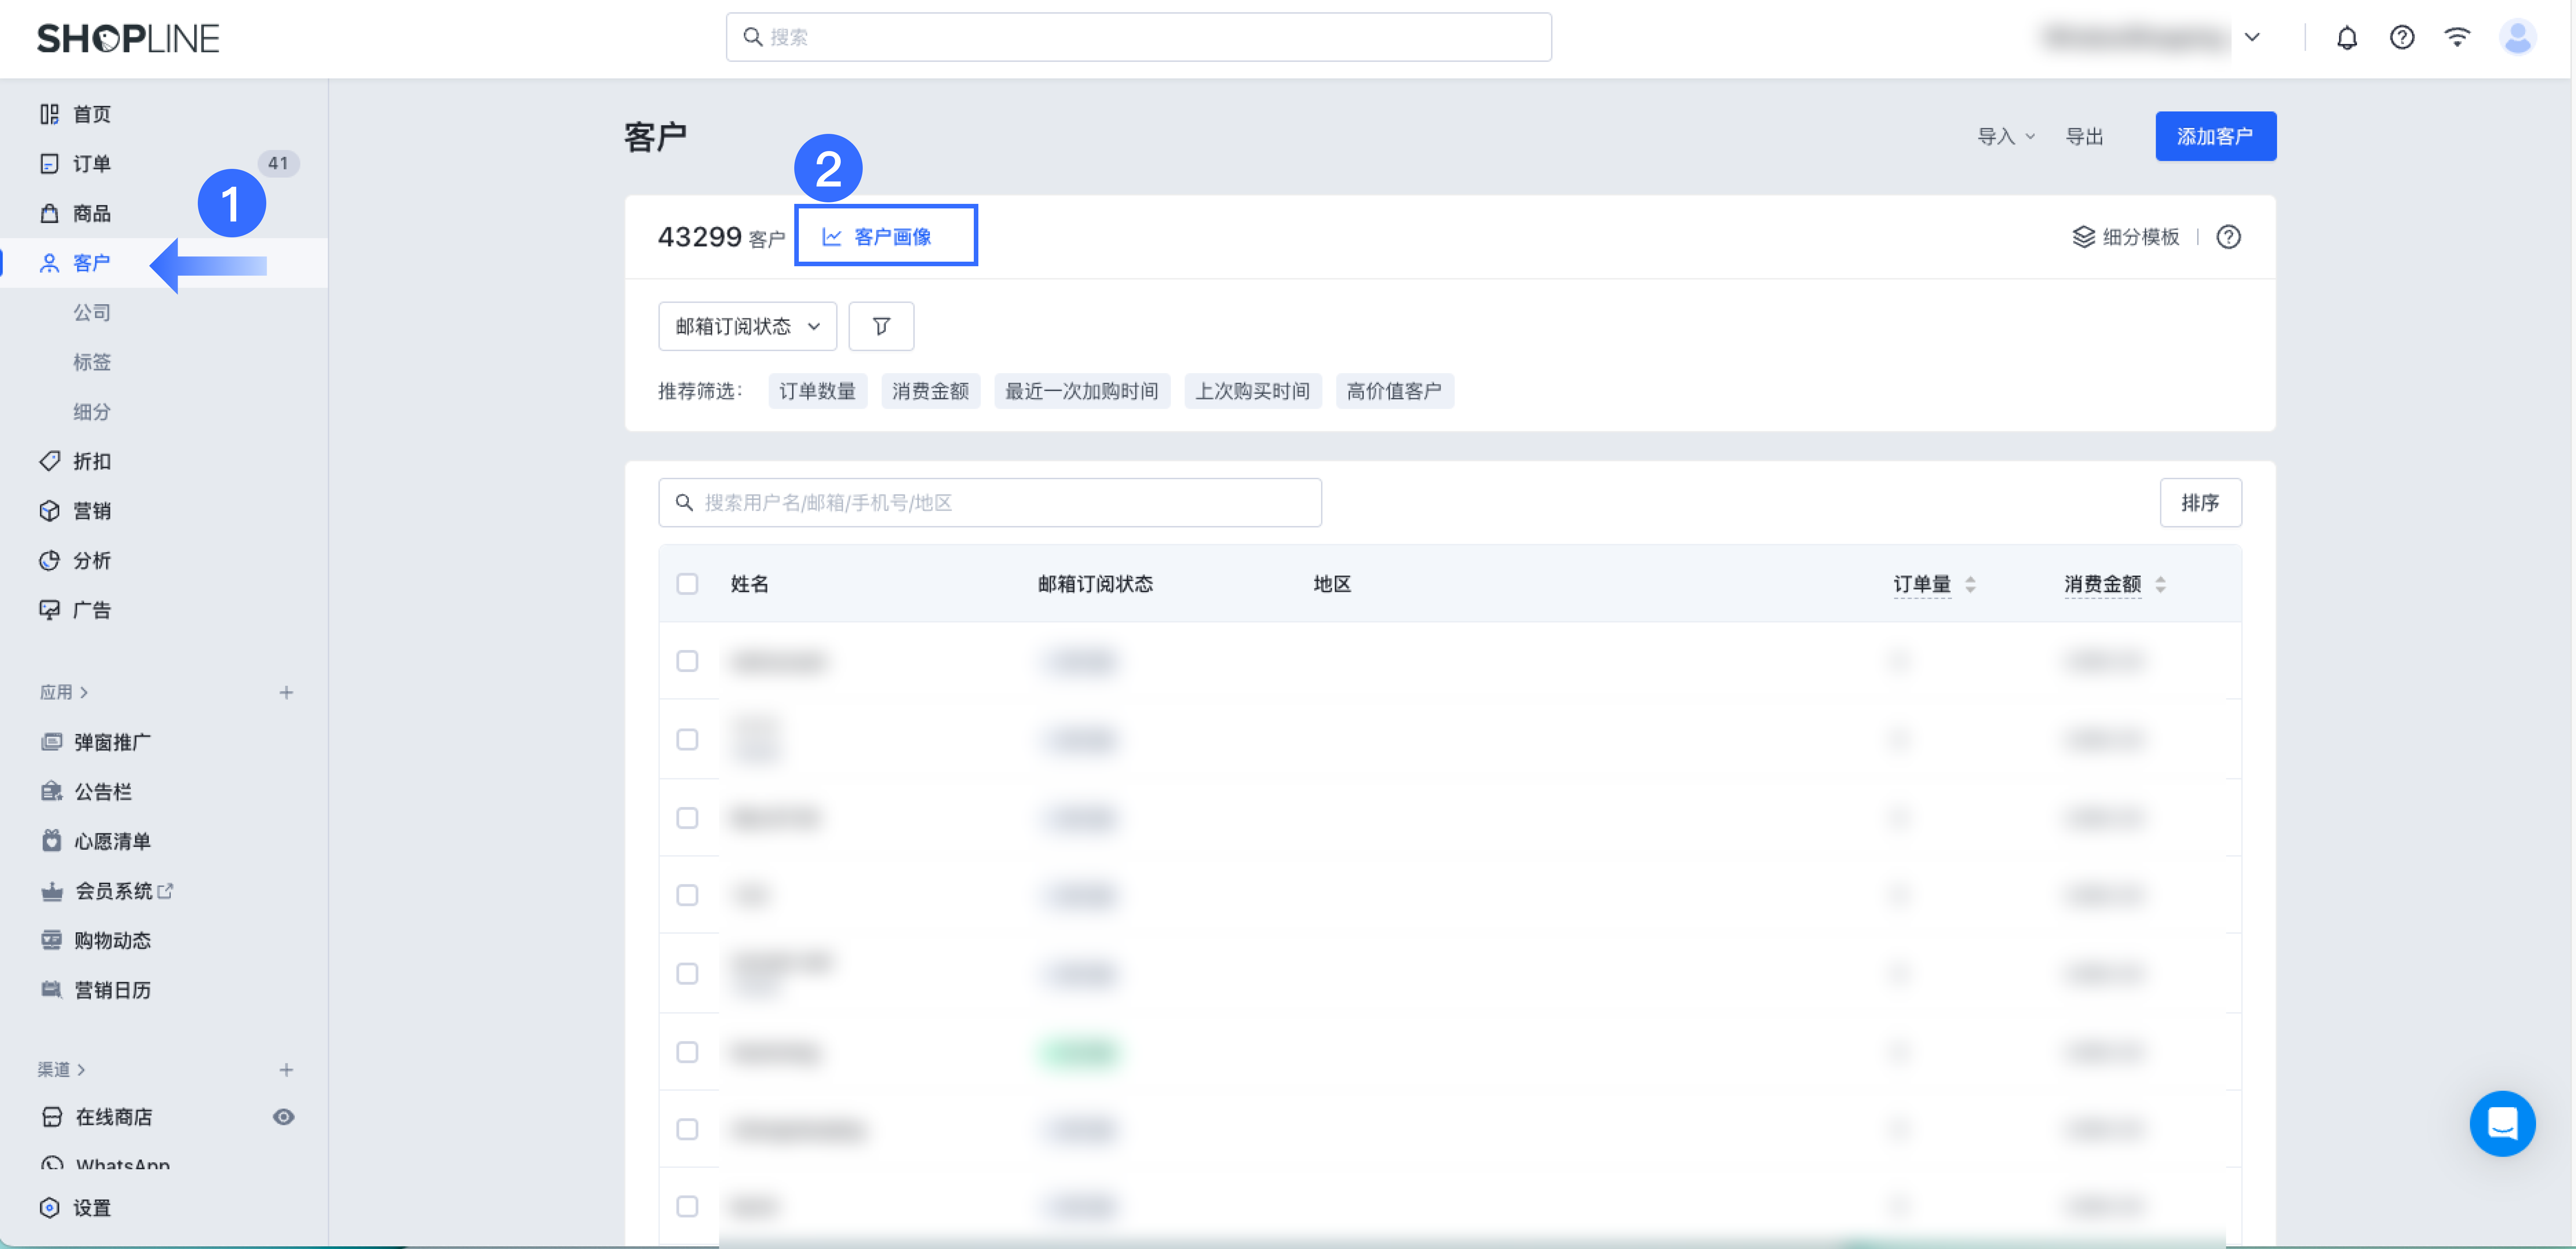Click the 导出 link
Image resolution: width=2576 pixels, height=1249 pixels.
tap(2084, 136)
